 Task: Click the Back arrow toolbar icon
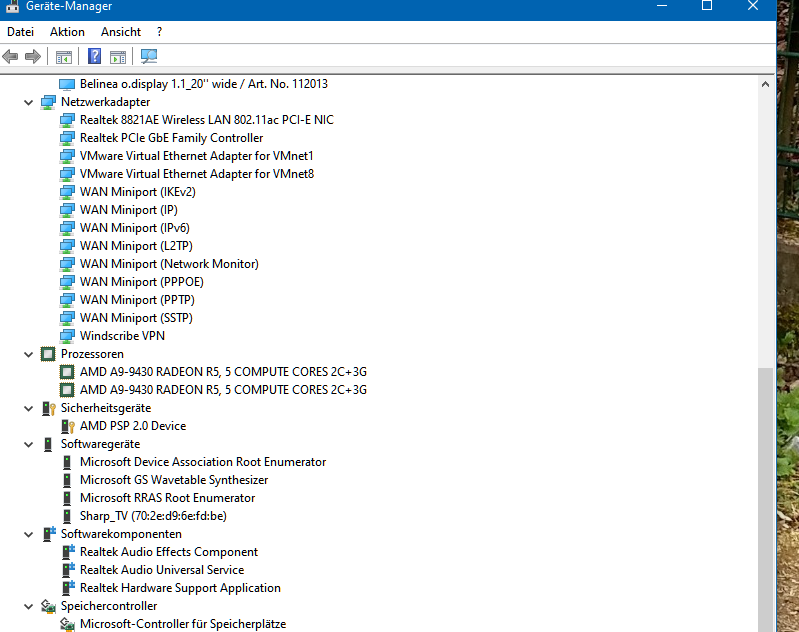(x=10, y=56)
